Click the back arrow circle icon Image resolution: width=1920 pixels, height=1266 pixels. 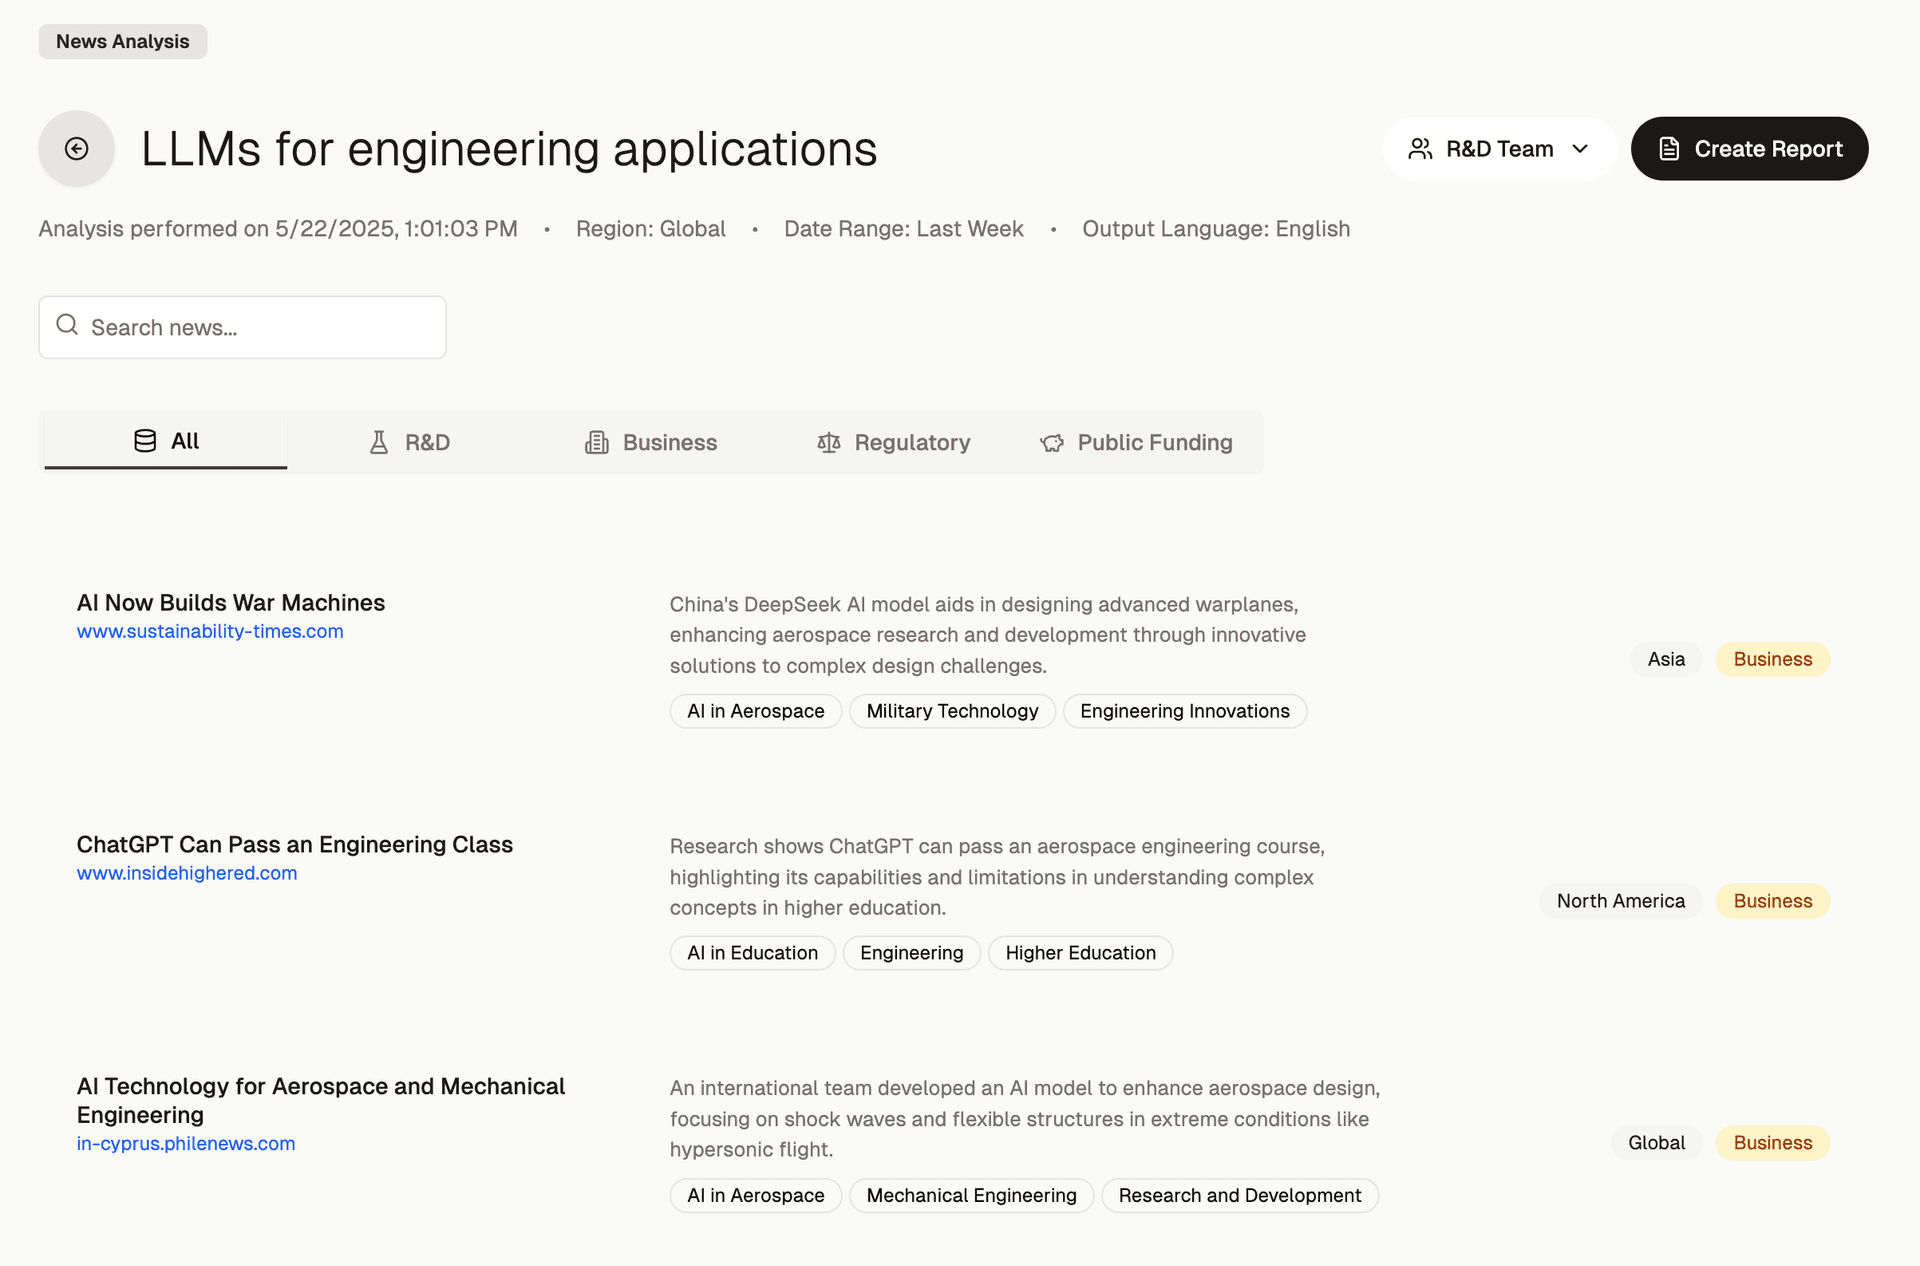pyautogui.click(x=76, y=149)
